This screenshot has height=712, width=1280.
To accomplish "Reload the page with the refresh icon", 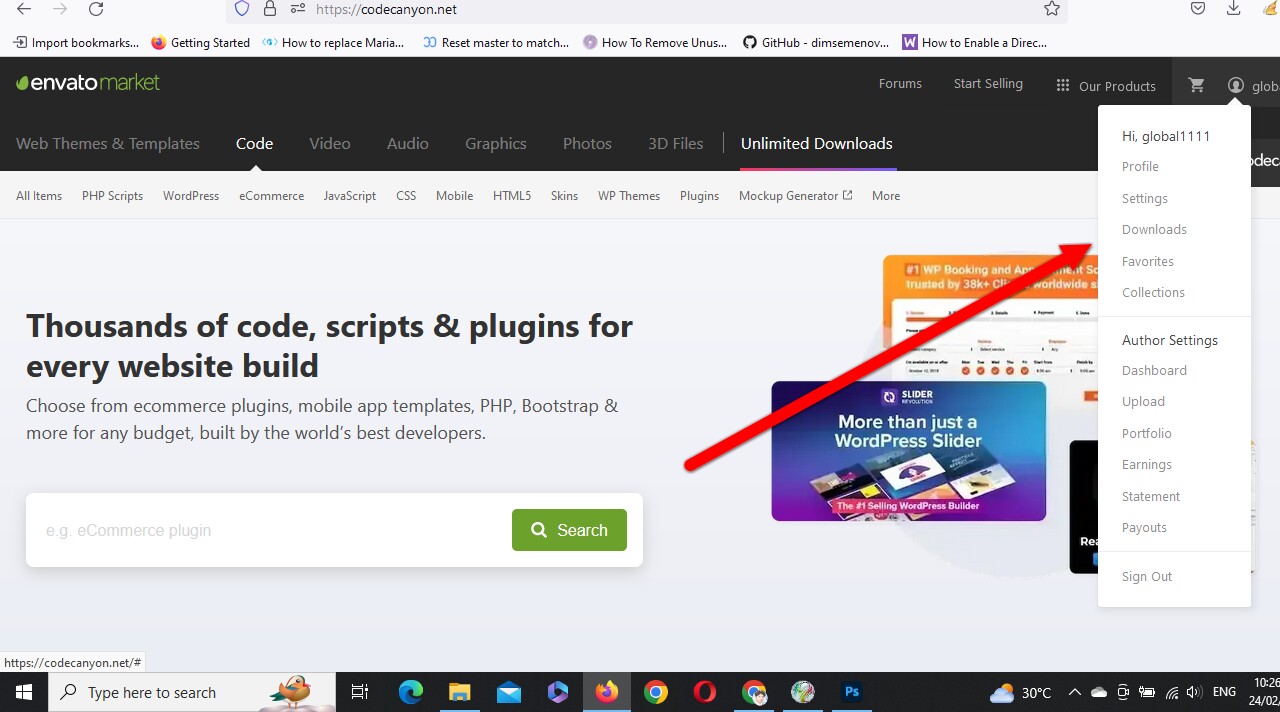I will [x=96, y=9].
